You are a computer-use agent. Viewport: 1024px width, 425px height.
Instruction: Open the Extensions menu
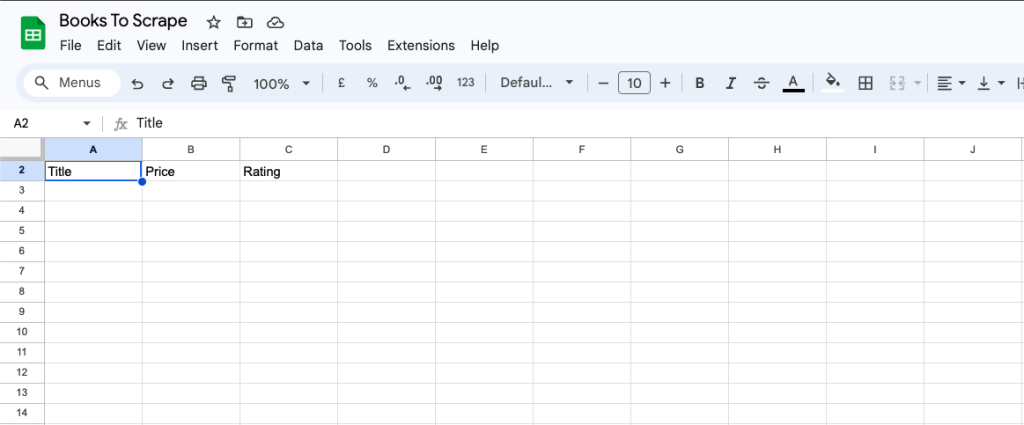click(420, 45)
